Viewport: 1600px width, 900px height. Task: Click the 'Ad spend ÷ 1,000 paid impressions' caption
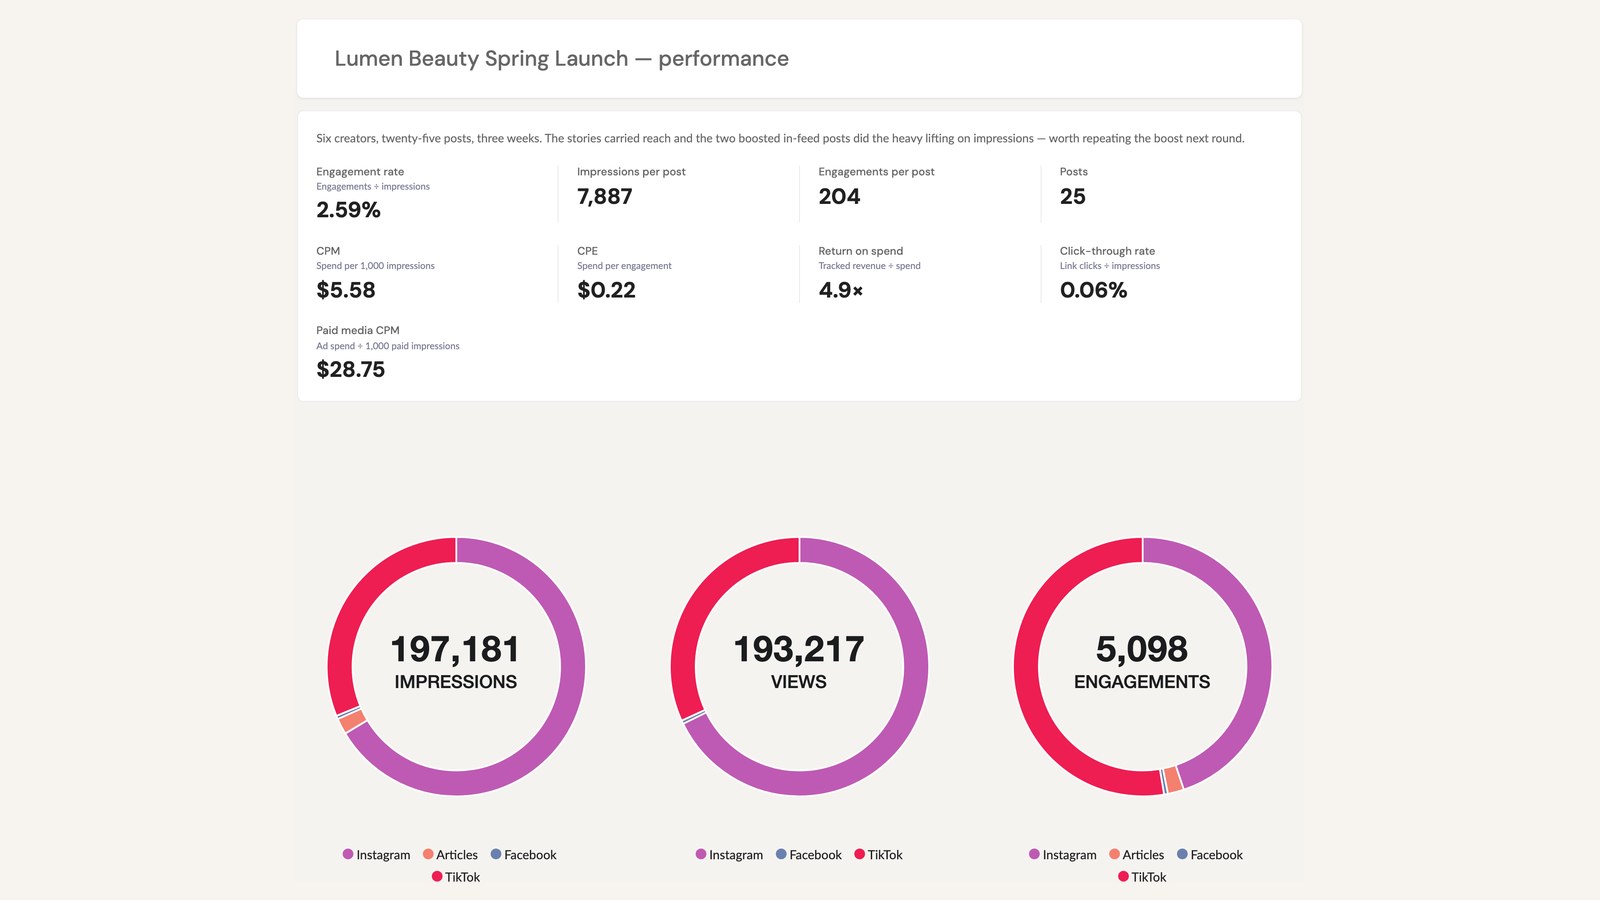388,346
